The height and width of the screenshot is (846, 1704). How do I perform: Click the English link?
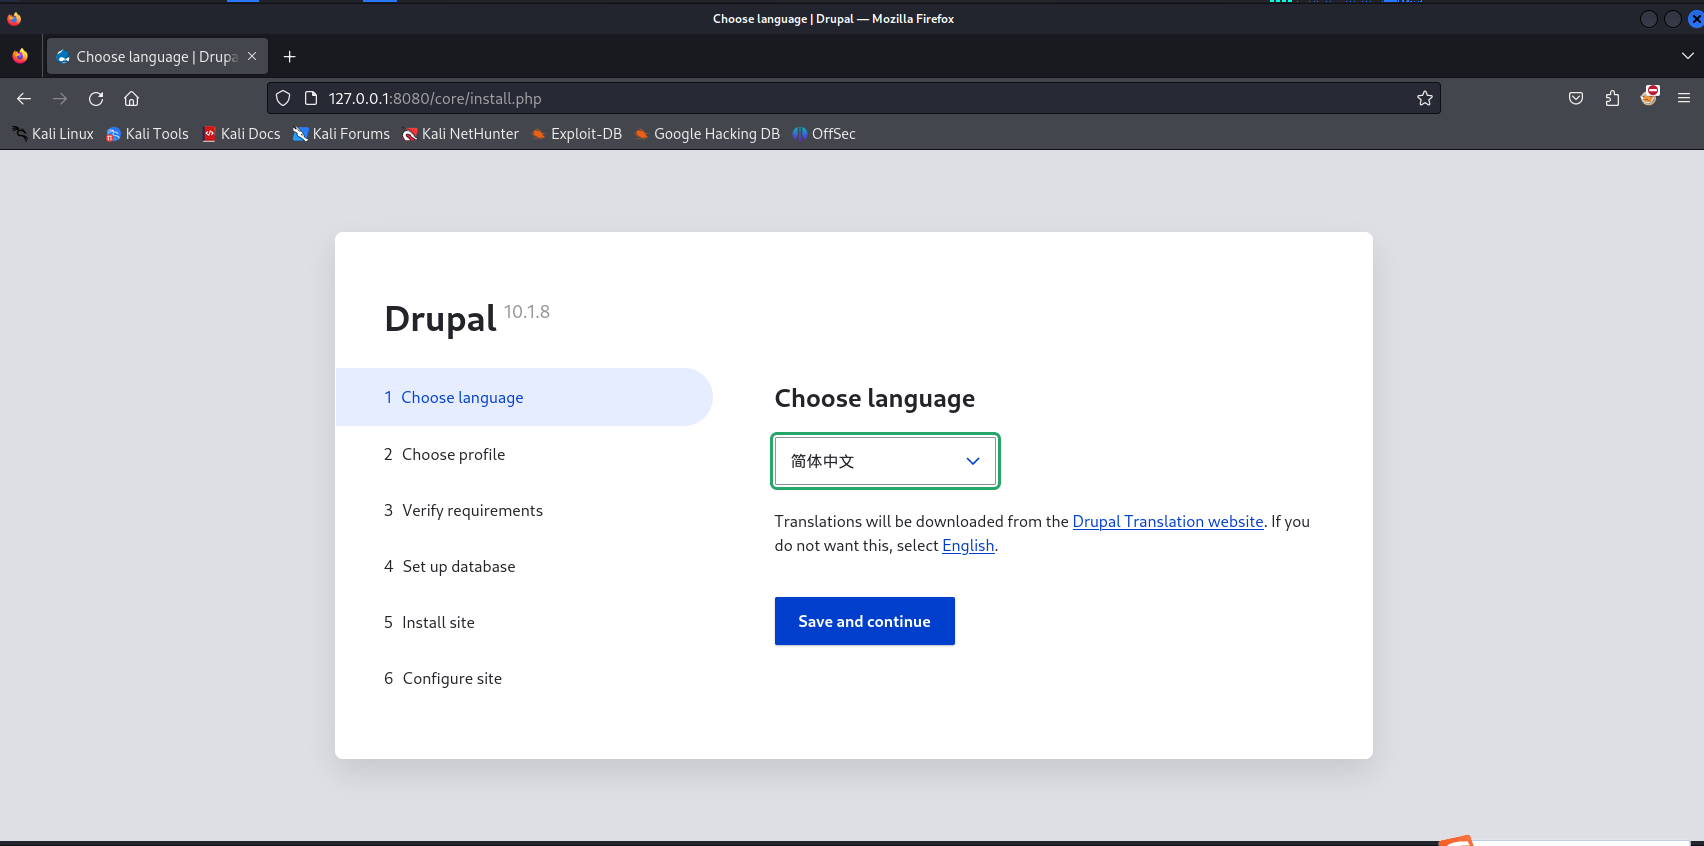coord(968,545)
